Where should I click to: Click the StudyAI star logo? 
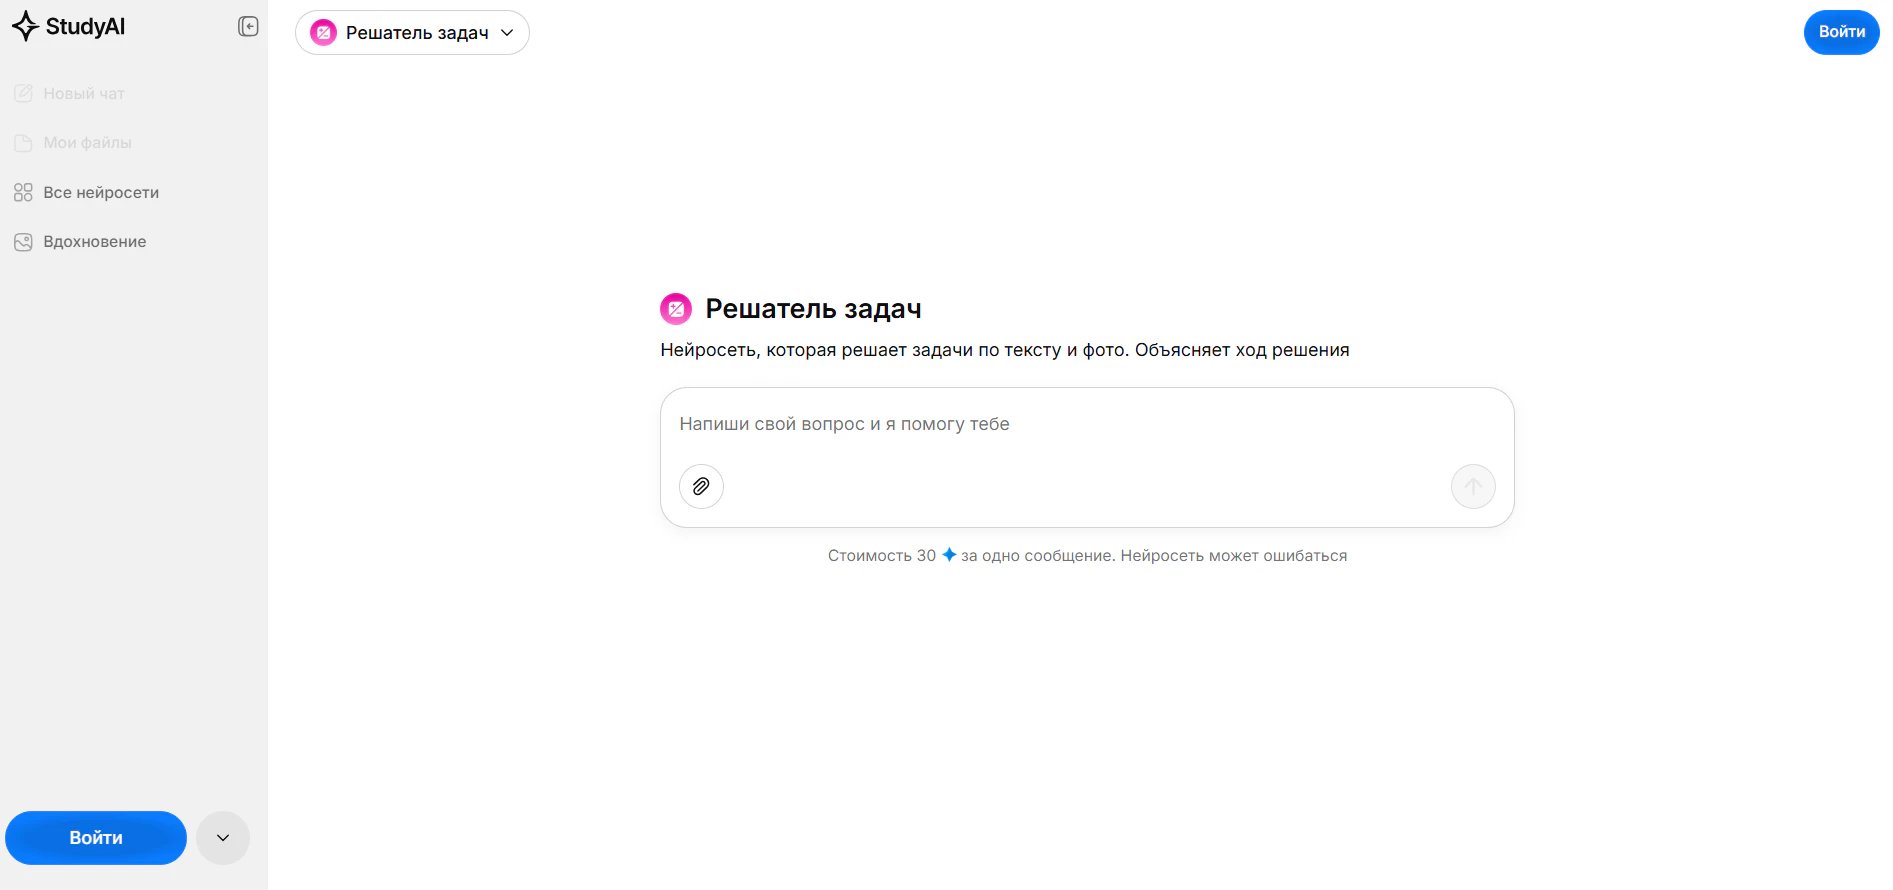tap(25, 27)
